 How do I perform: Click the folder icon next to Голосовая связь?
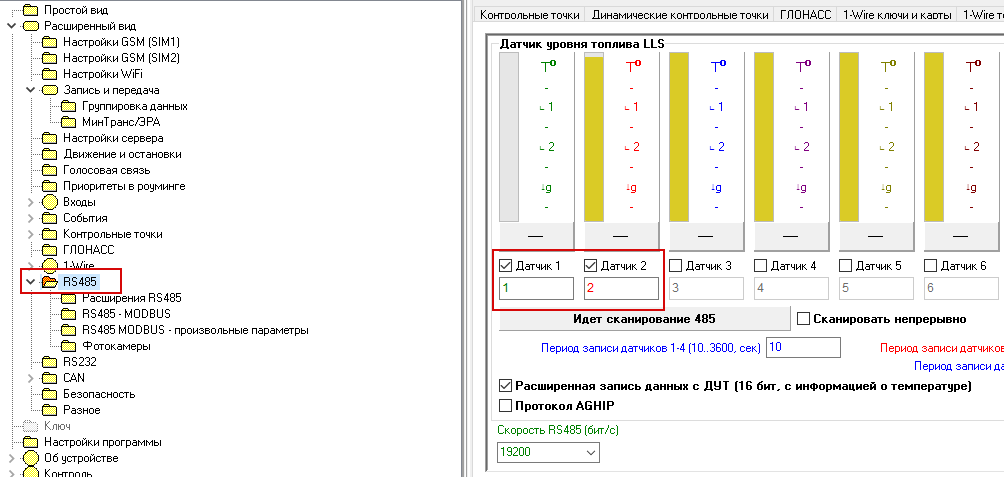[50, 170]
